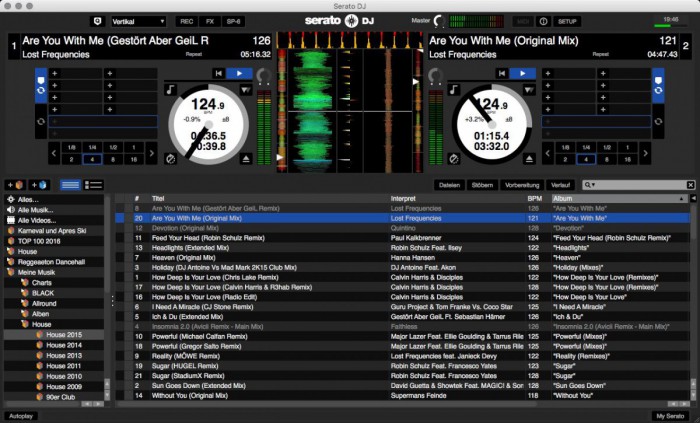Toggle the SP-6 sampler panel
Image resolution: width=700 pixels, height=423 pixels.
point(233,21)
